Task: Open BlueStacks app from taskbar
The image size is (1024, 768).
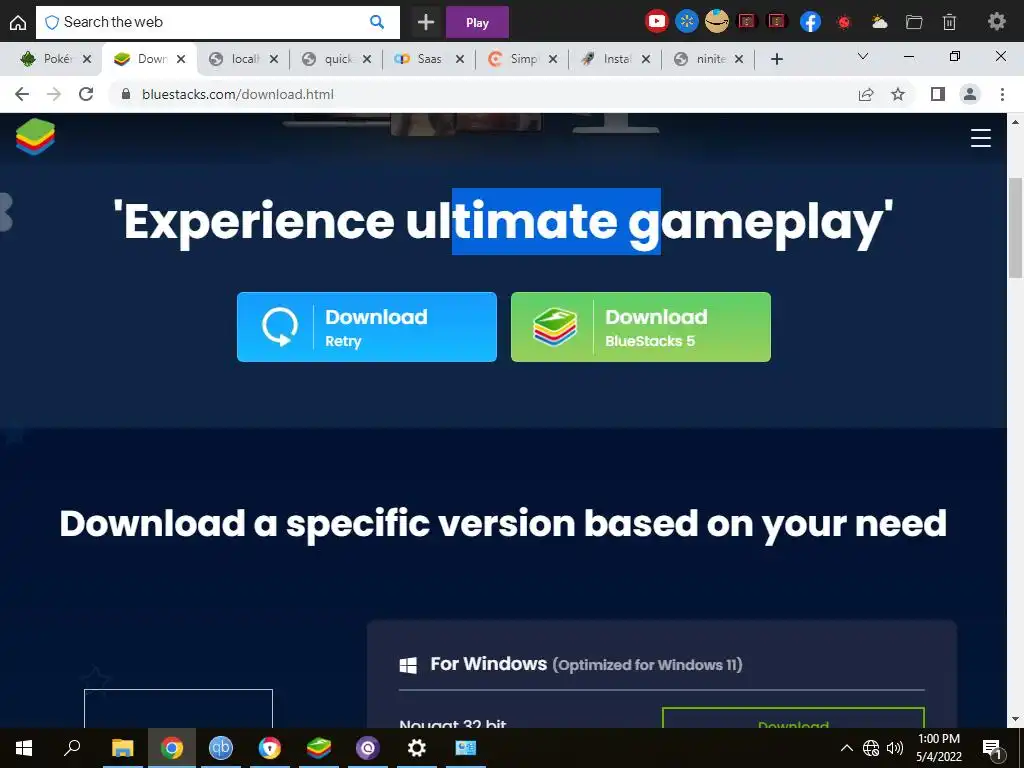Action: click(x=319, y=748)
